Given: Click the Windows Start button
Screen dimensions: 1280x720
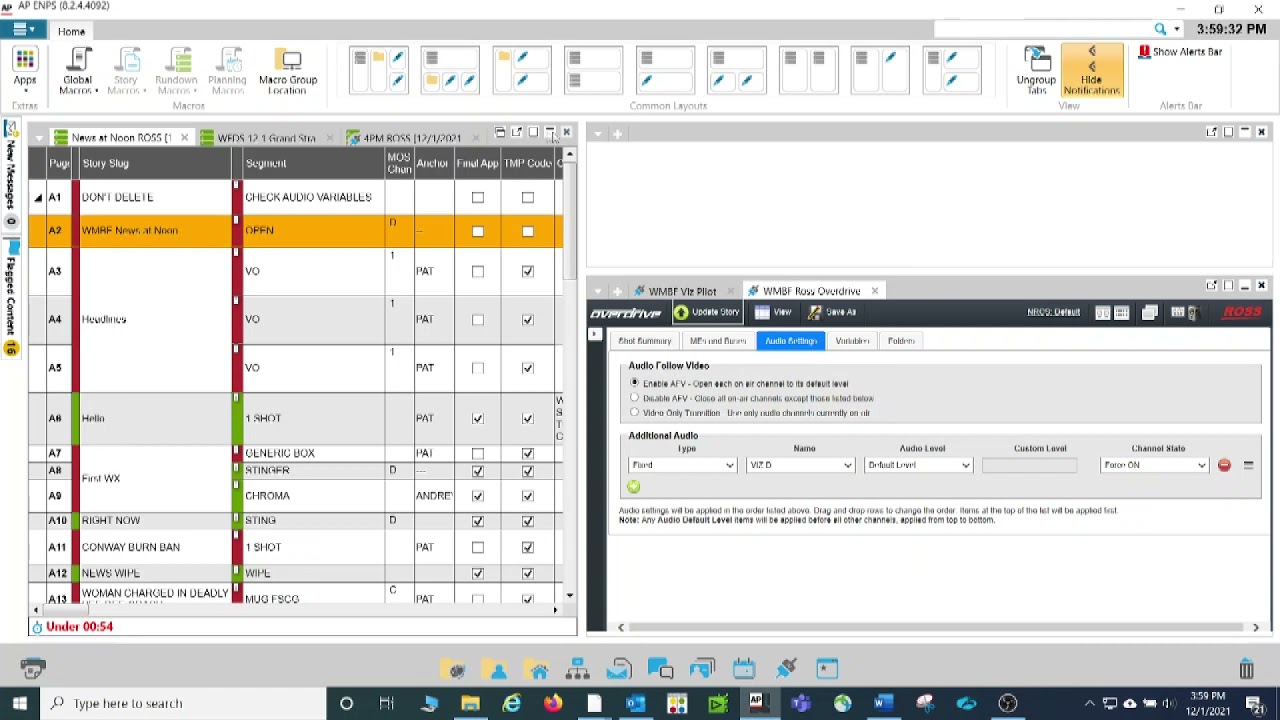Looking at the screenshot, I should 19,703.
